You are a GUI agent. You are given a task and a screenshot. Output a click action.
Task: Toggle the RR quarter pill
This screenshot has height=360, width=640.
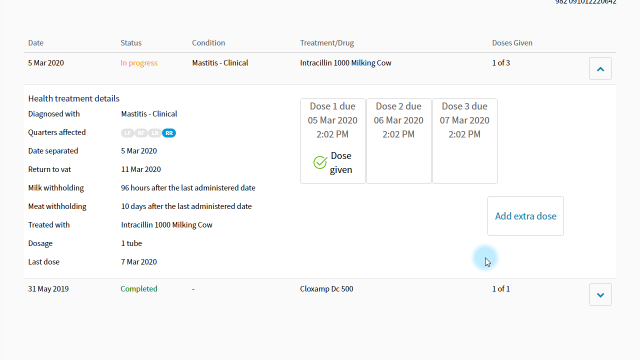tap(169, 133)
